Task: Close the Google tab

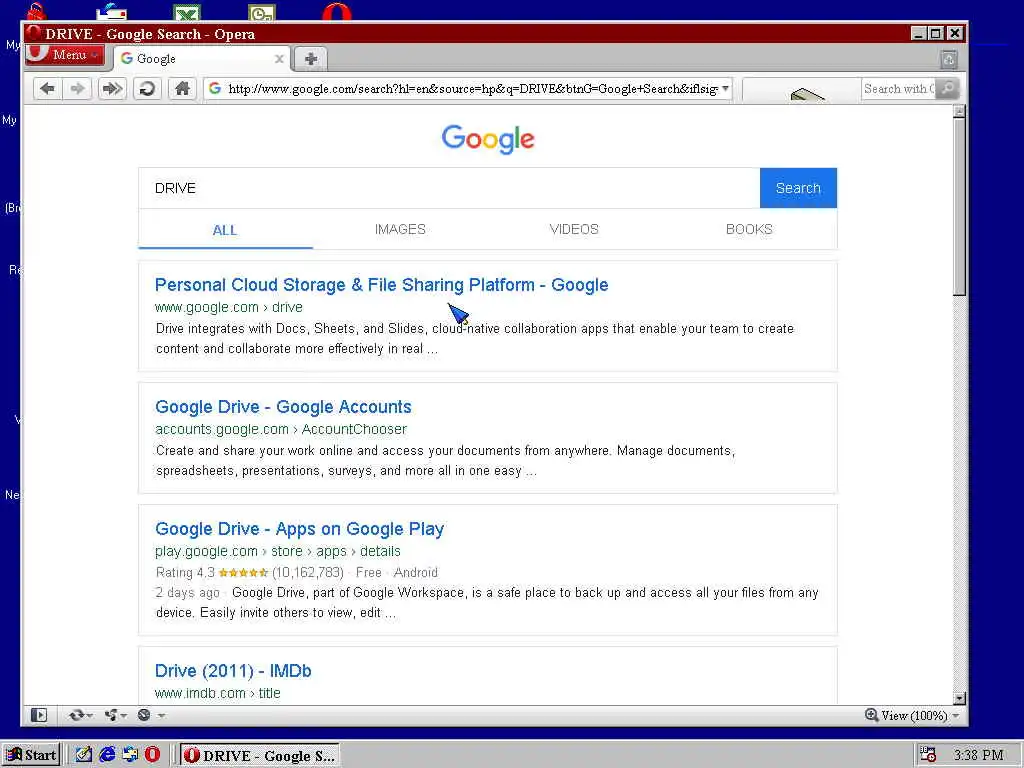Action: [279, 59]
